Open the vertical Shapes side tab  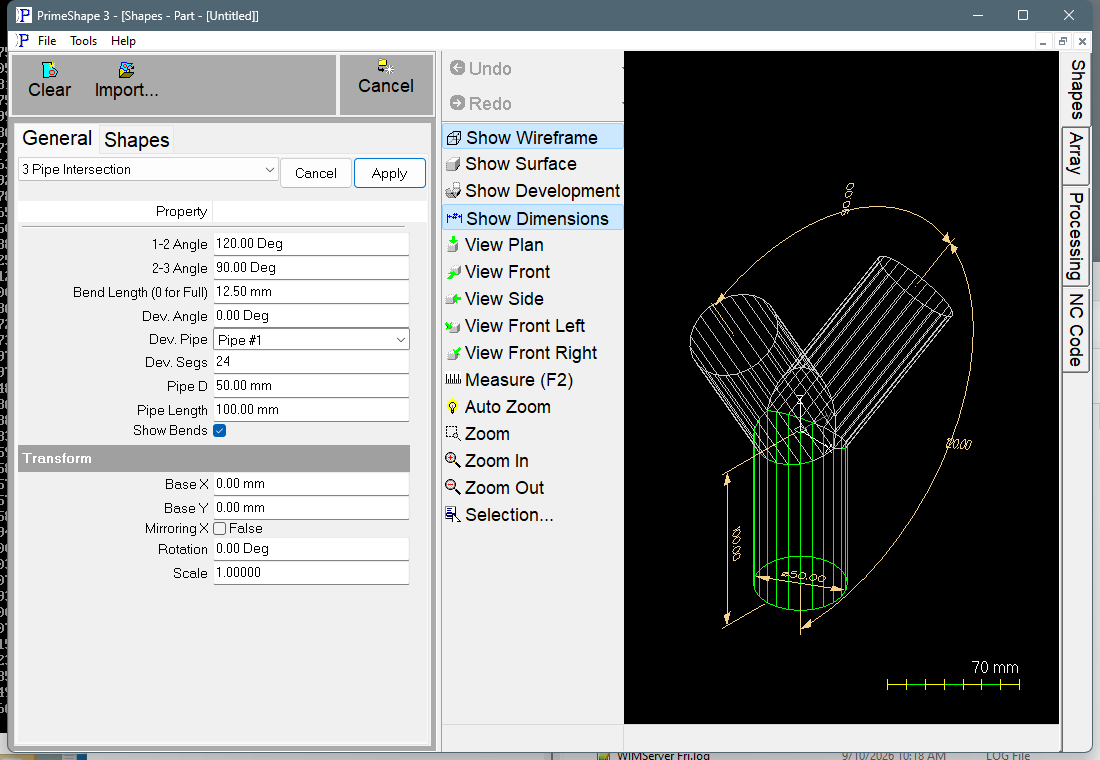[x=1077, y=89]
